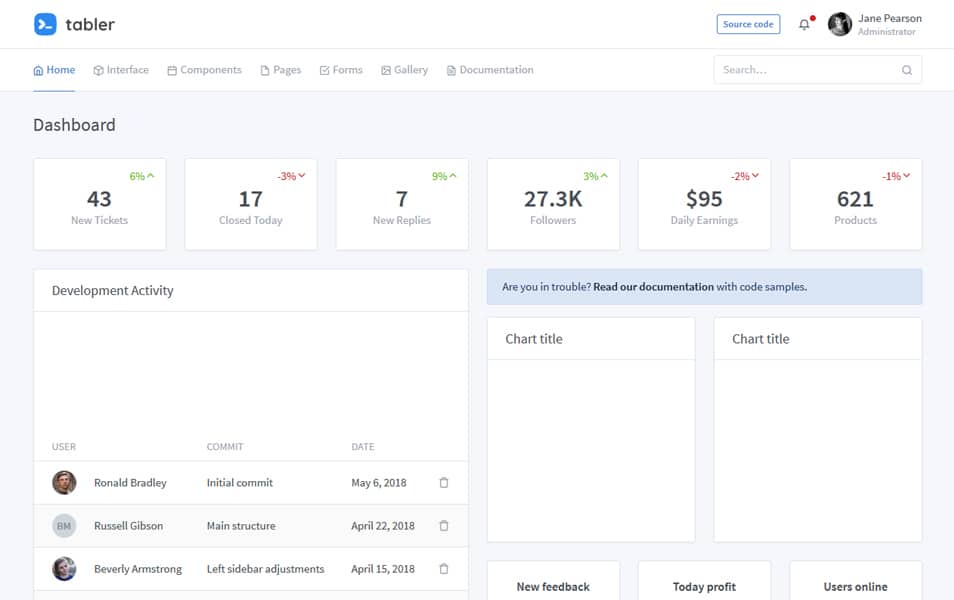Image resolution: width=954 pixels, height=600 pixels.
Task: Click the Source code button
Action: (x=748, y=24)
